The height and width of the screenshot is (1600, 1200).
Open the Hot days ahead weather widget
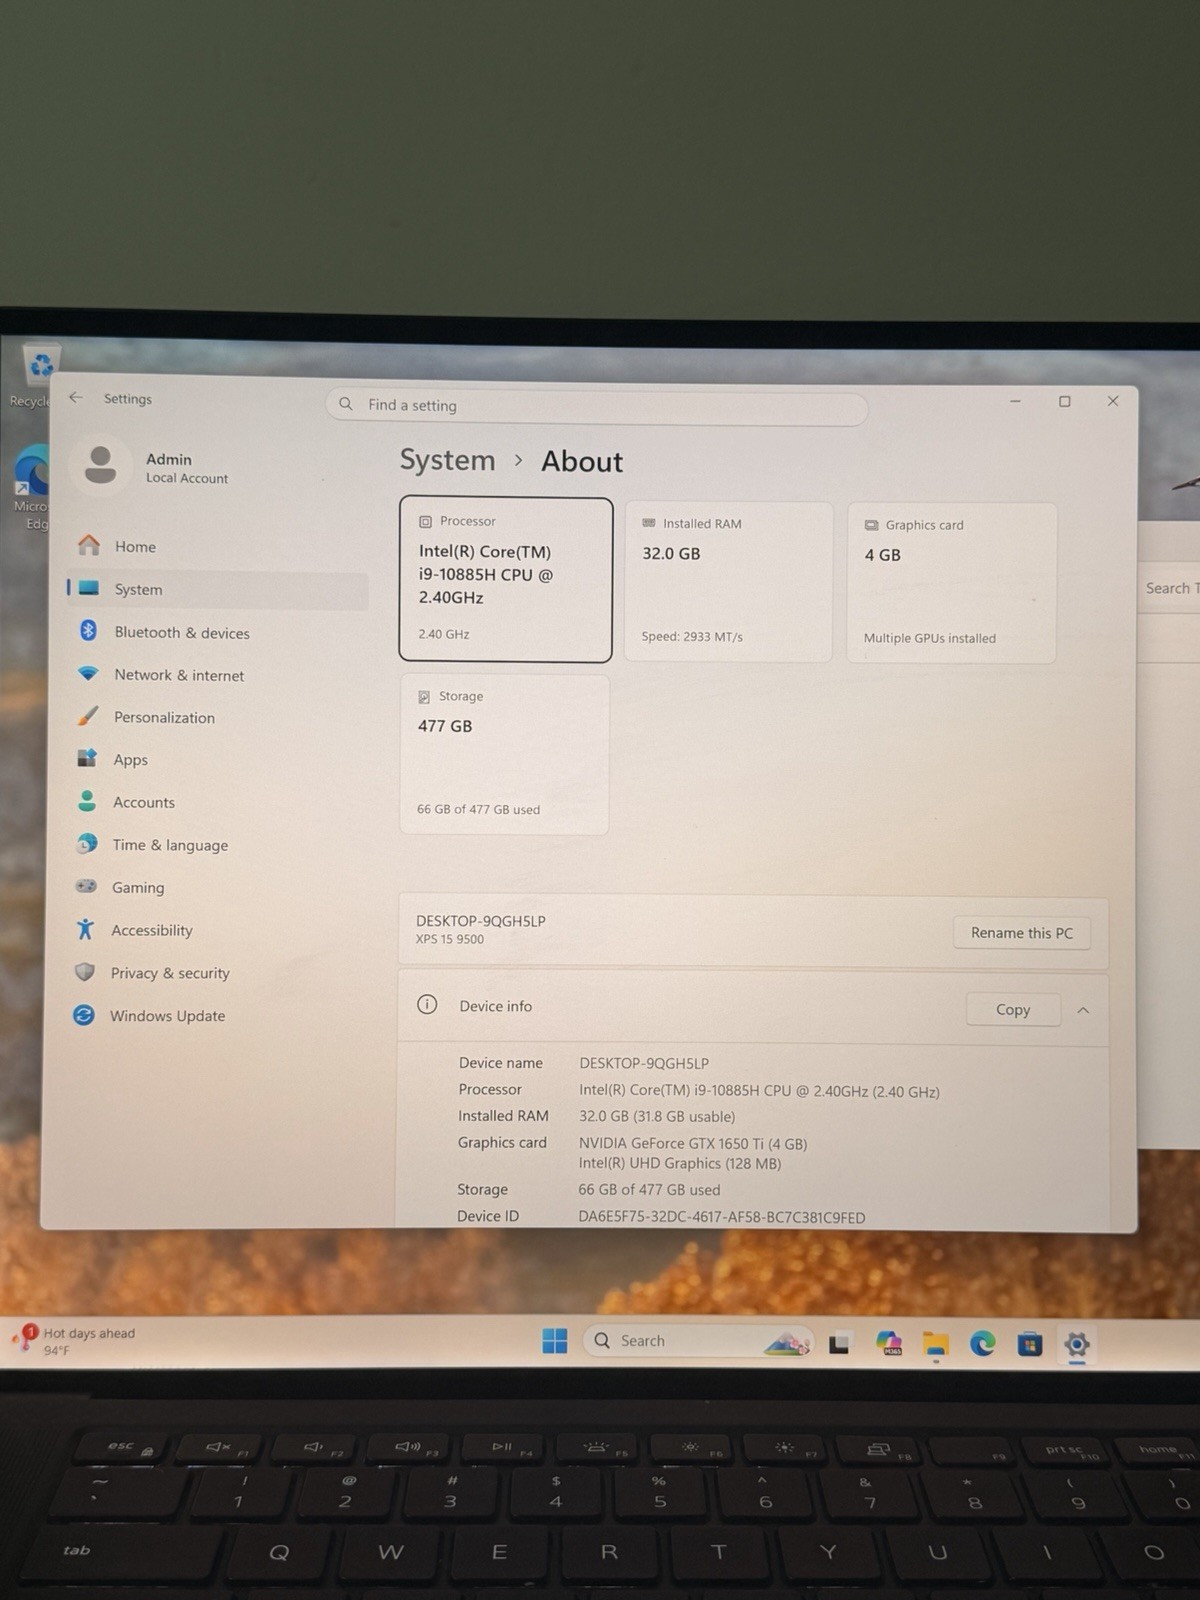point(76,1340)
